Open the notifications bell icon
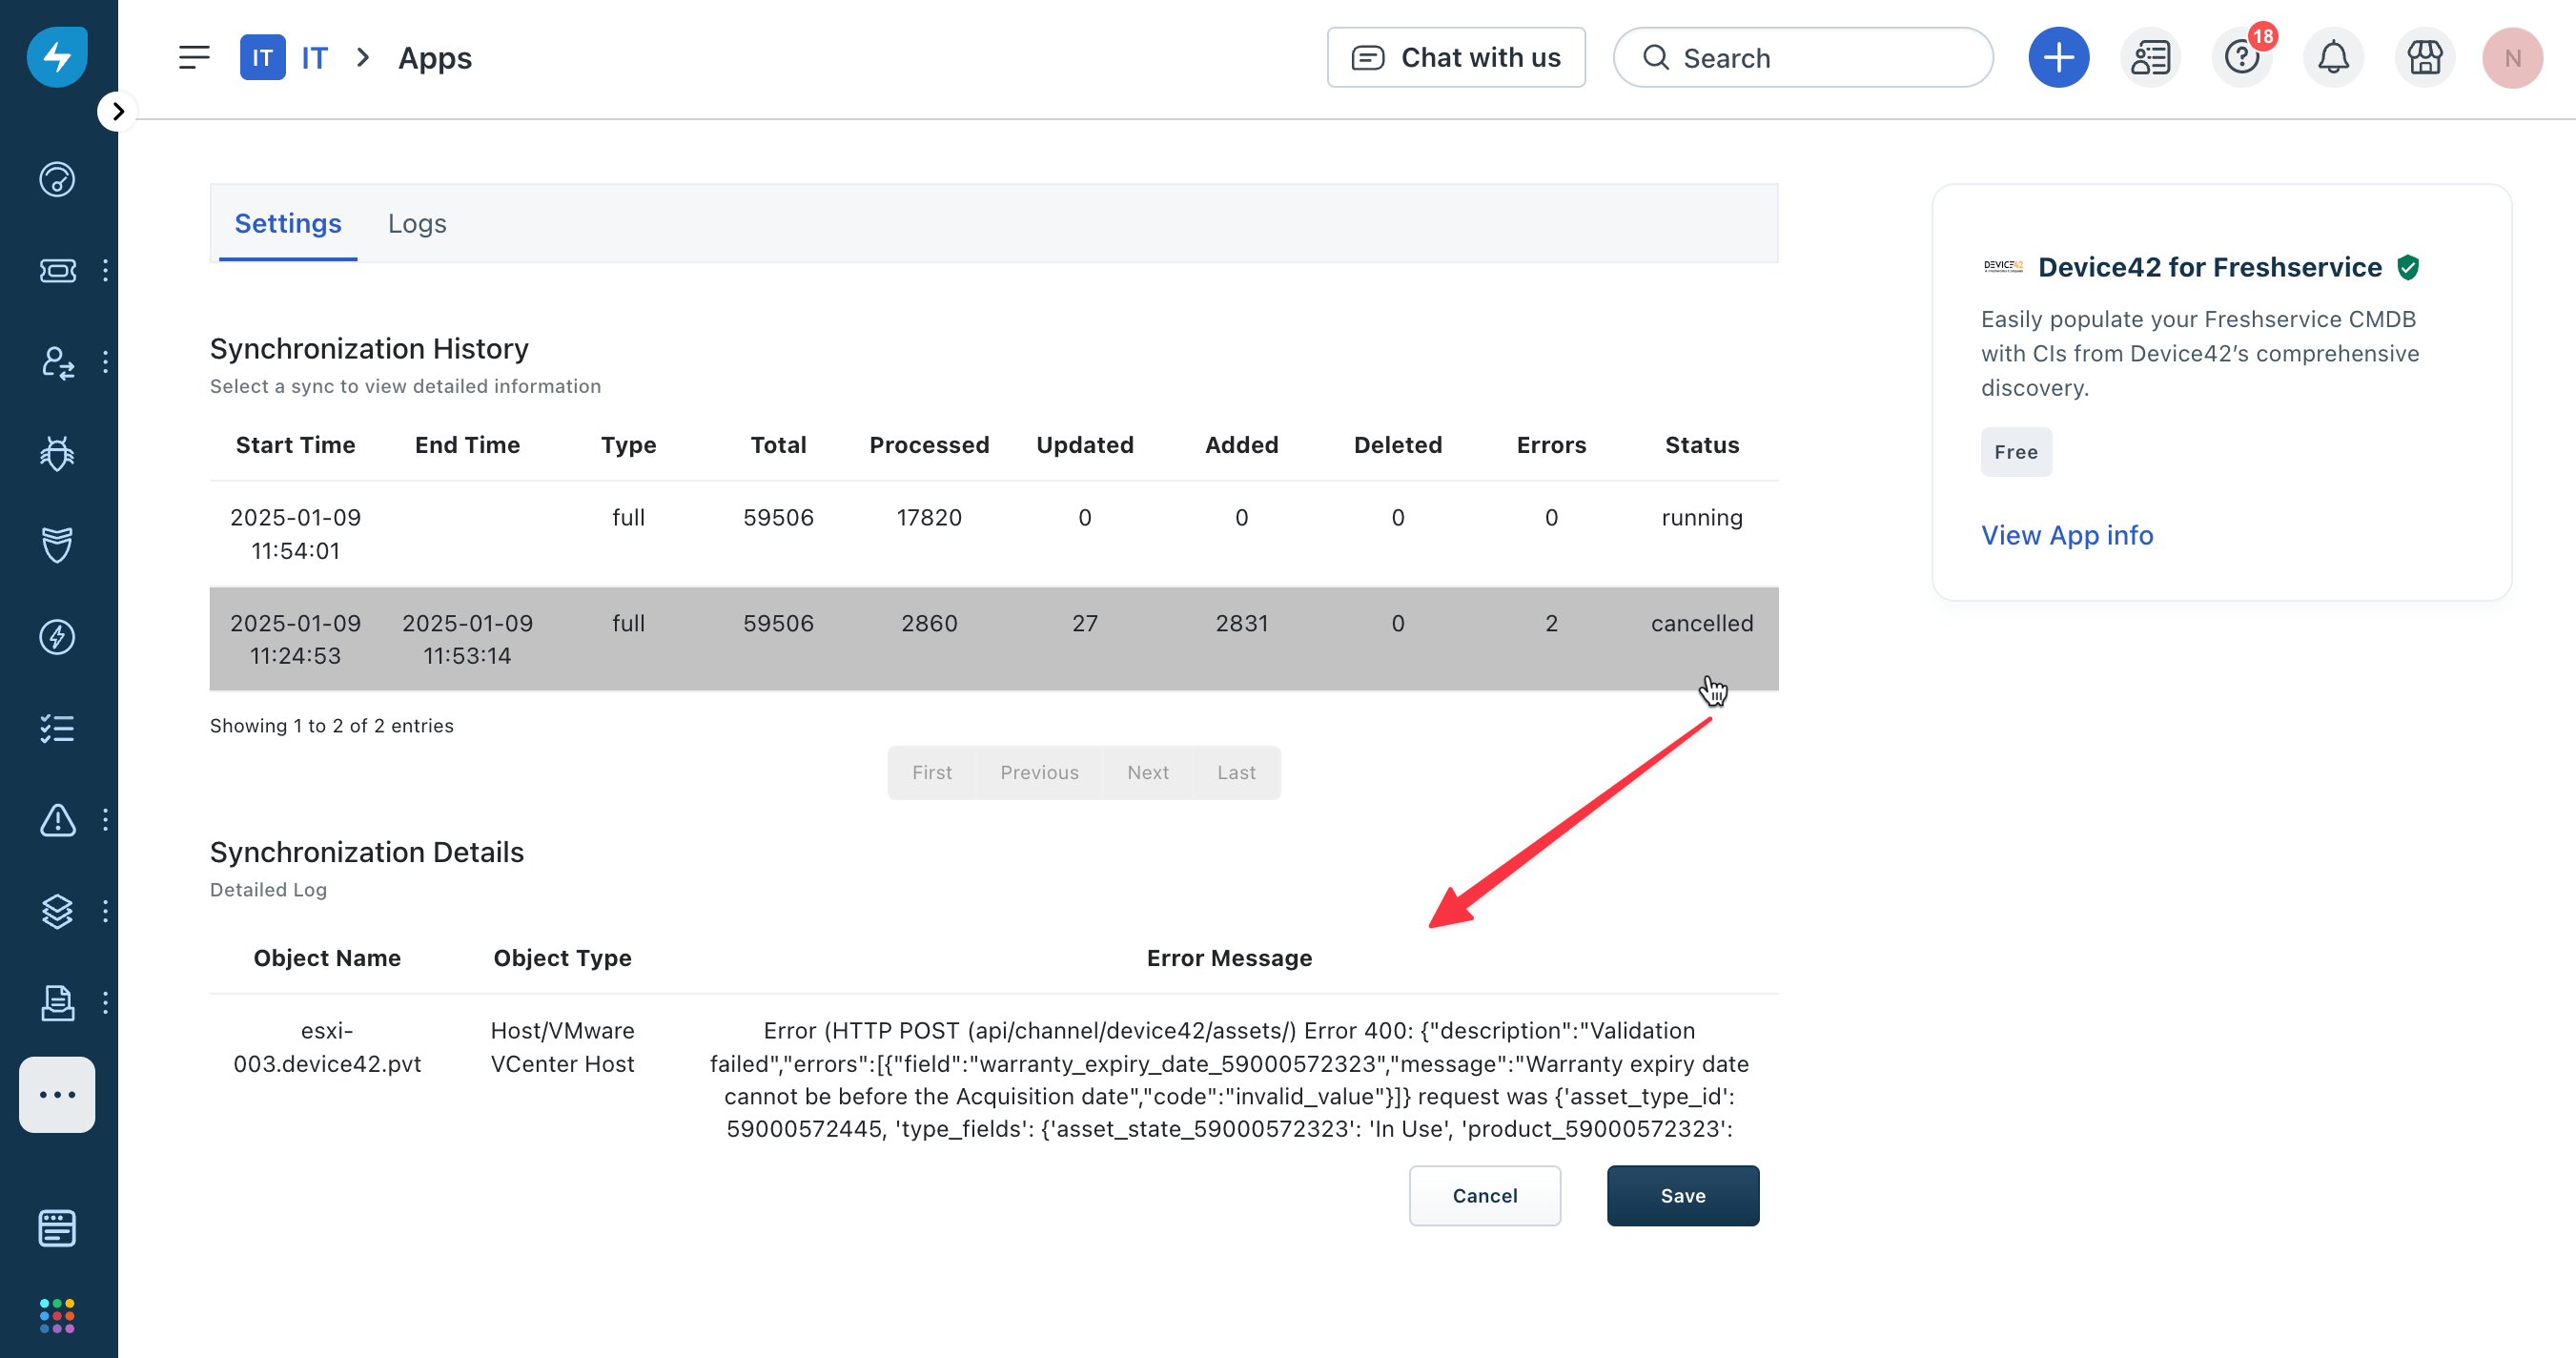 point(2332,58)
